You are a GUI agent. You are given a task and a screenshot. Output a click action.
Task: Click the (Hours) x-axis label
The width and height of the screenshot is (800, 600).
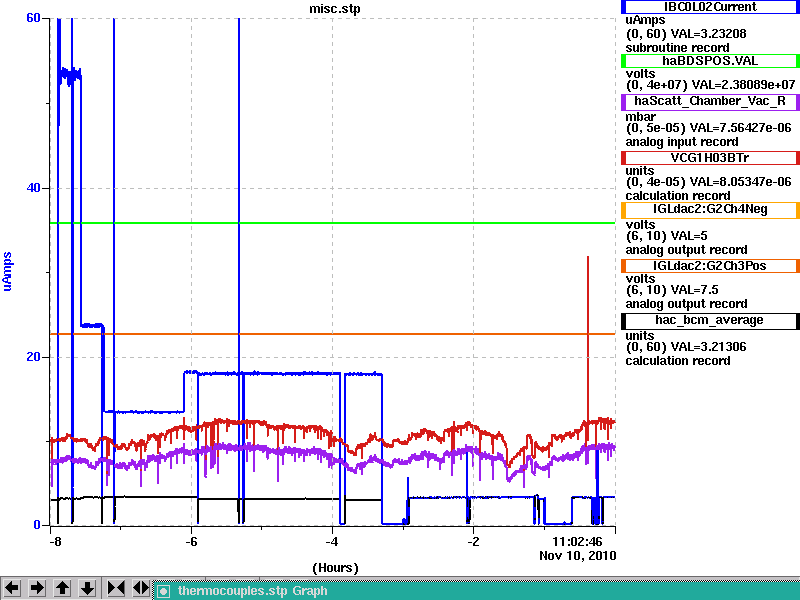coord(335,568)
